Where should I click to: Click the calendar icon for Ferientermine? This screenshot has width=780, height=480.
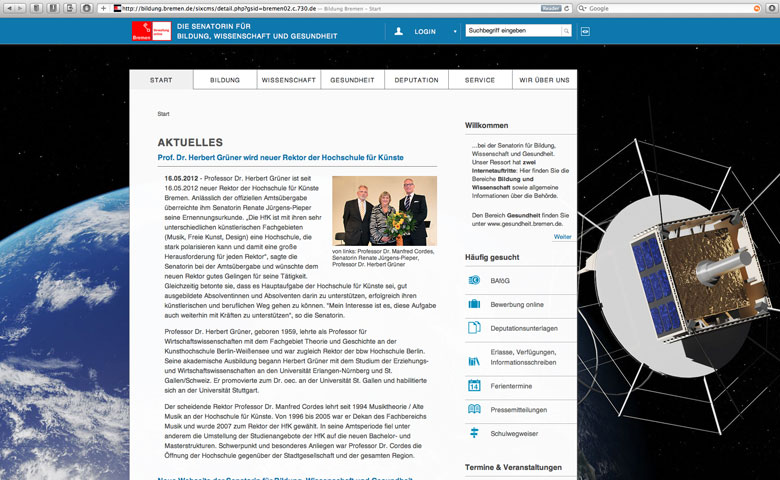474,385
